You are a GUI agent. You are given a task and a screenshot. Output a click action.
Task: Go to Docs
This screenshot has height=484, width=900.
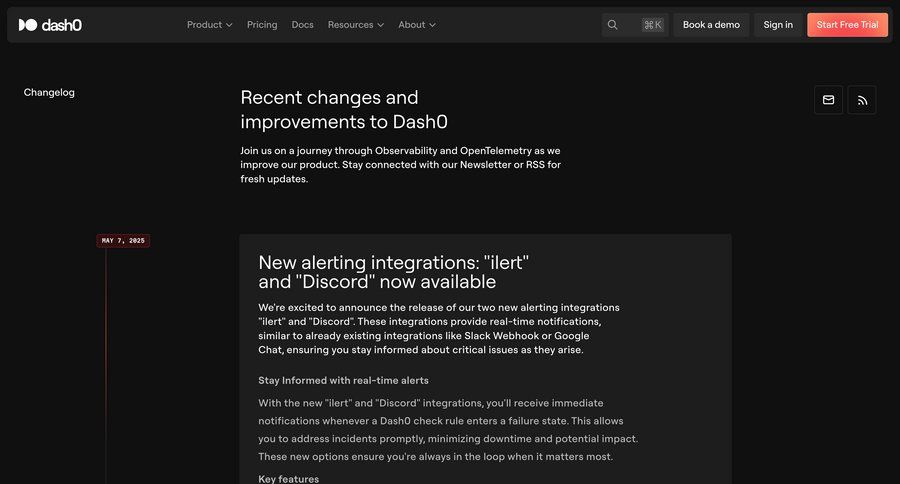click(x=302, y=25)
